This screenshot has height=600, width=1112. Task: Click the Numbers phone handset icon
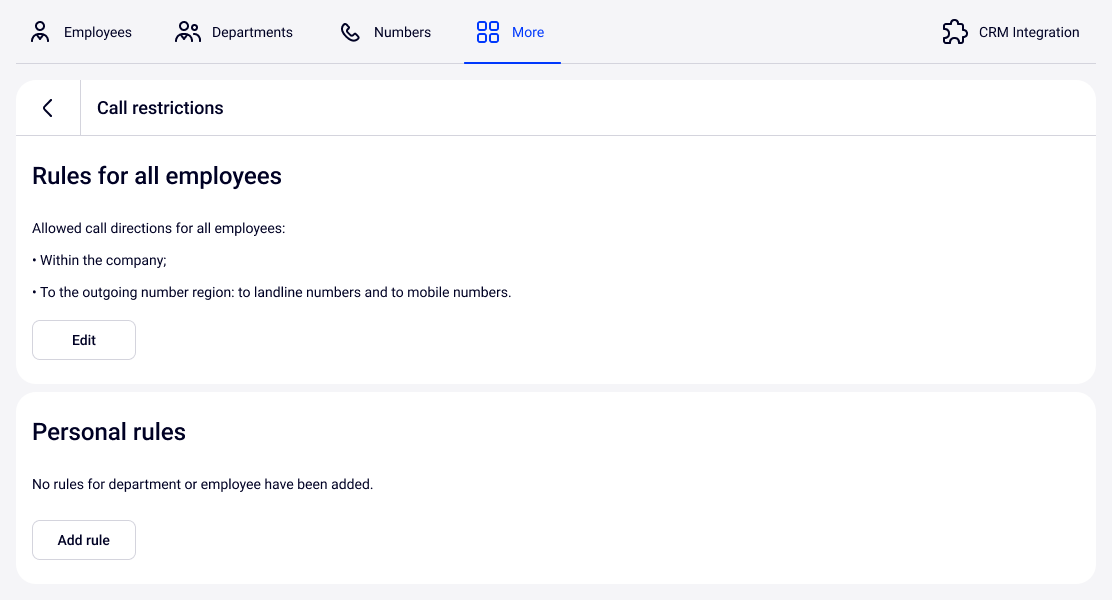click(x=350, y=32)
